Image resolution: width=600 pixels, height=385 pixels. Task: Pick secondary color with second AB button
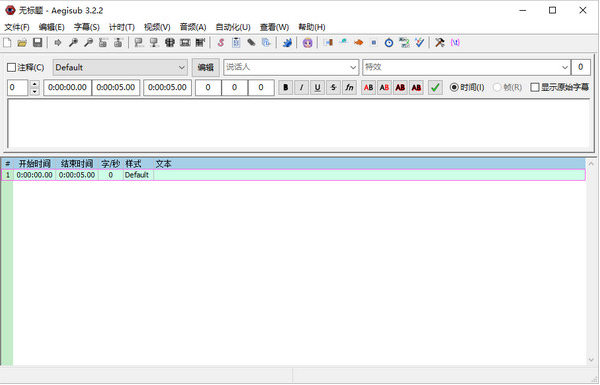[x=385, y=88]
